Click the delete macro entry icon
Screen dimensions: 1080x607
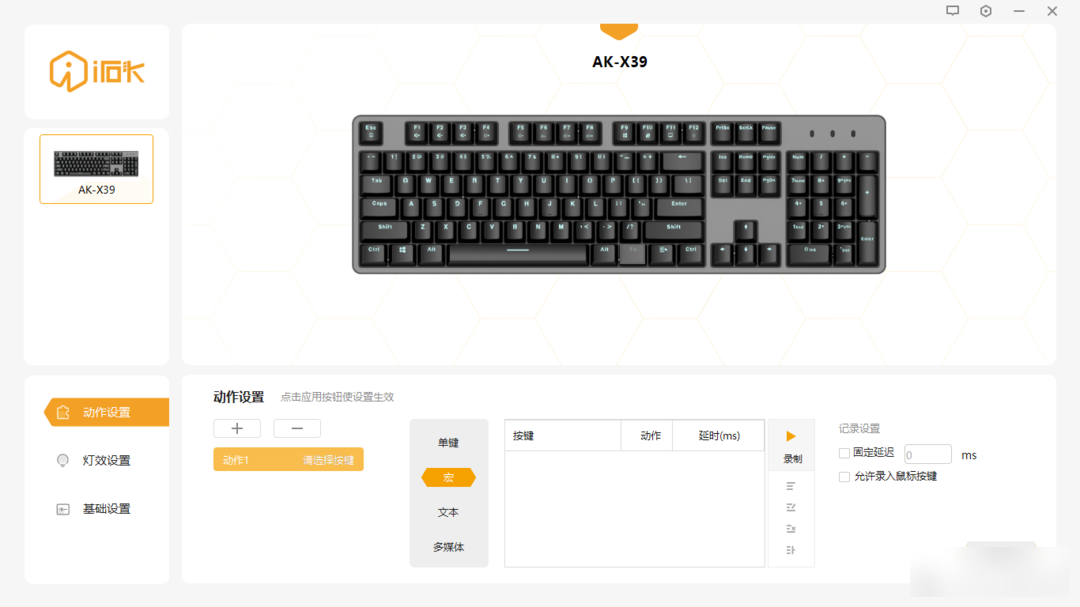pos(791,529)
